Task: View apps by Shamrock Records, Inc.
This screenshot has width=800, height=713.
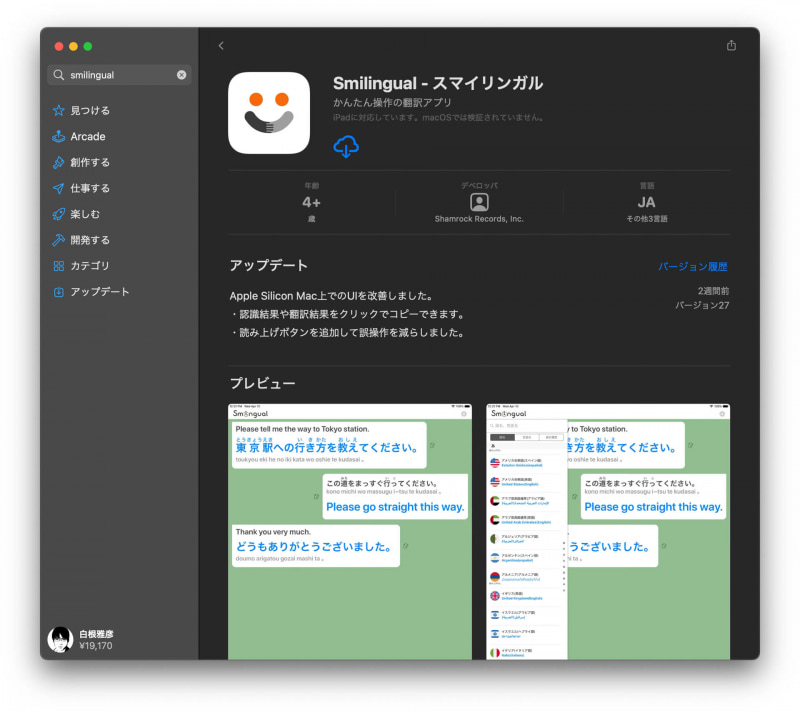Action: click(x=479, y=217)
